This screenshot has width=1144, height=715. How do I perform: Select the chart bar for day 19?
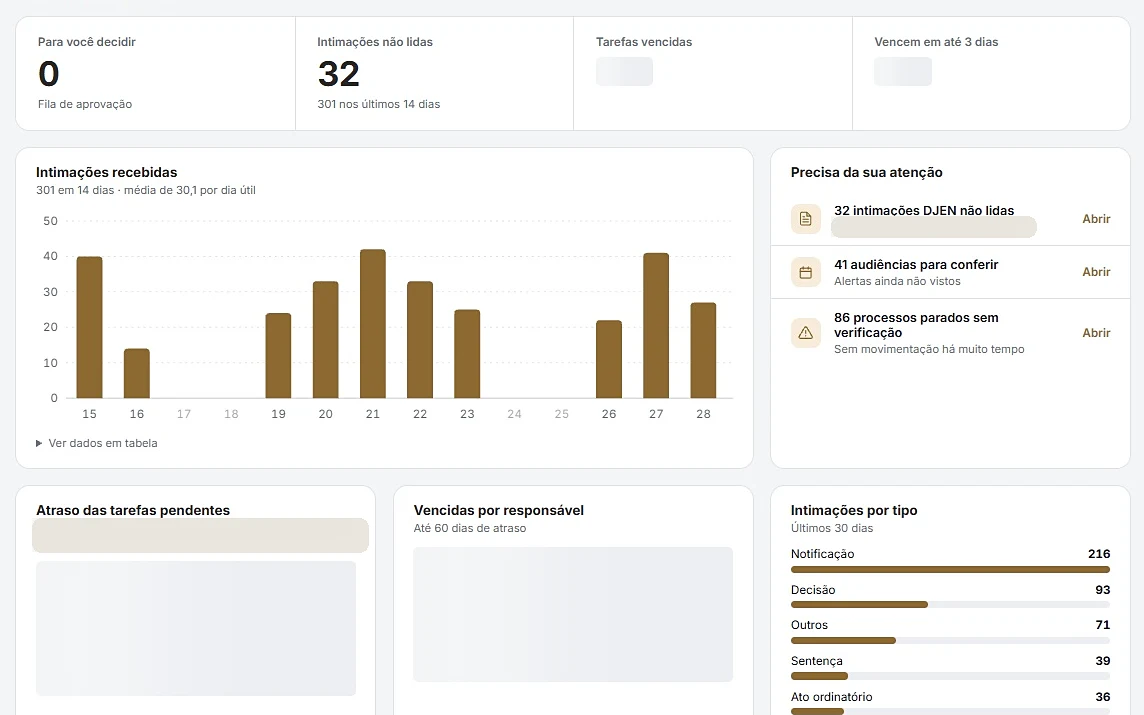pyautogui.click(x=278, y=355)
